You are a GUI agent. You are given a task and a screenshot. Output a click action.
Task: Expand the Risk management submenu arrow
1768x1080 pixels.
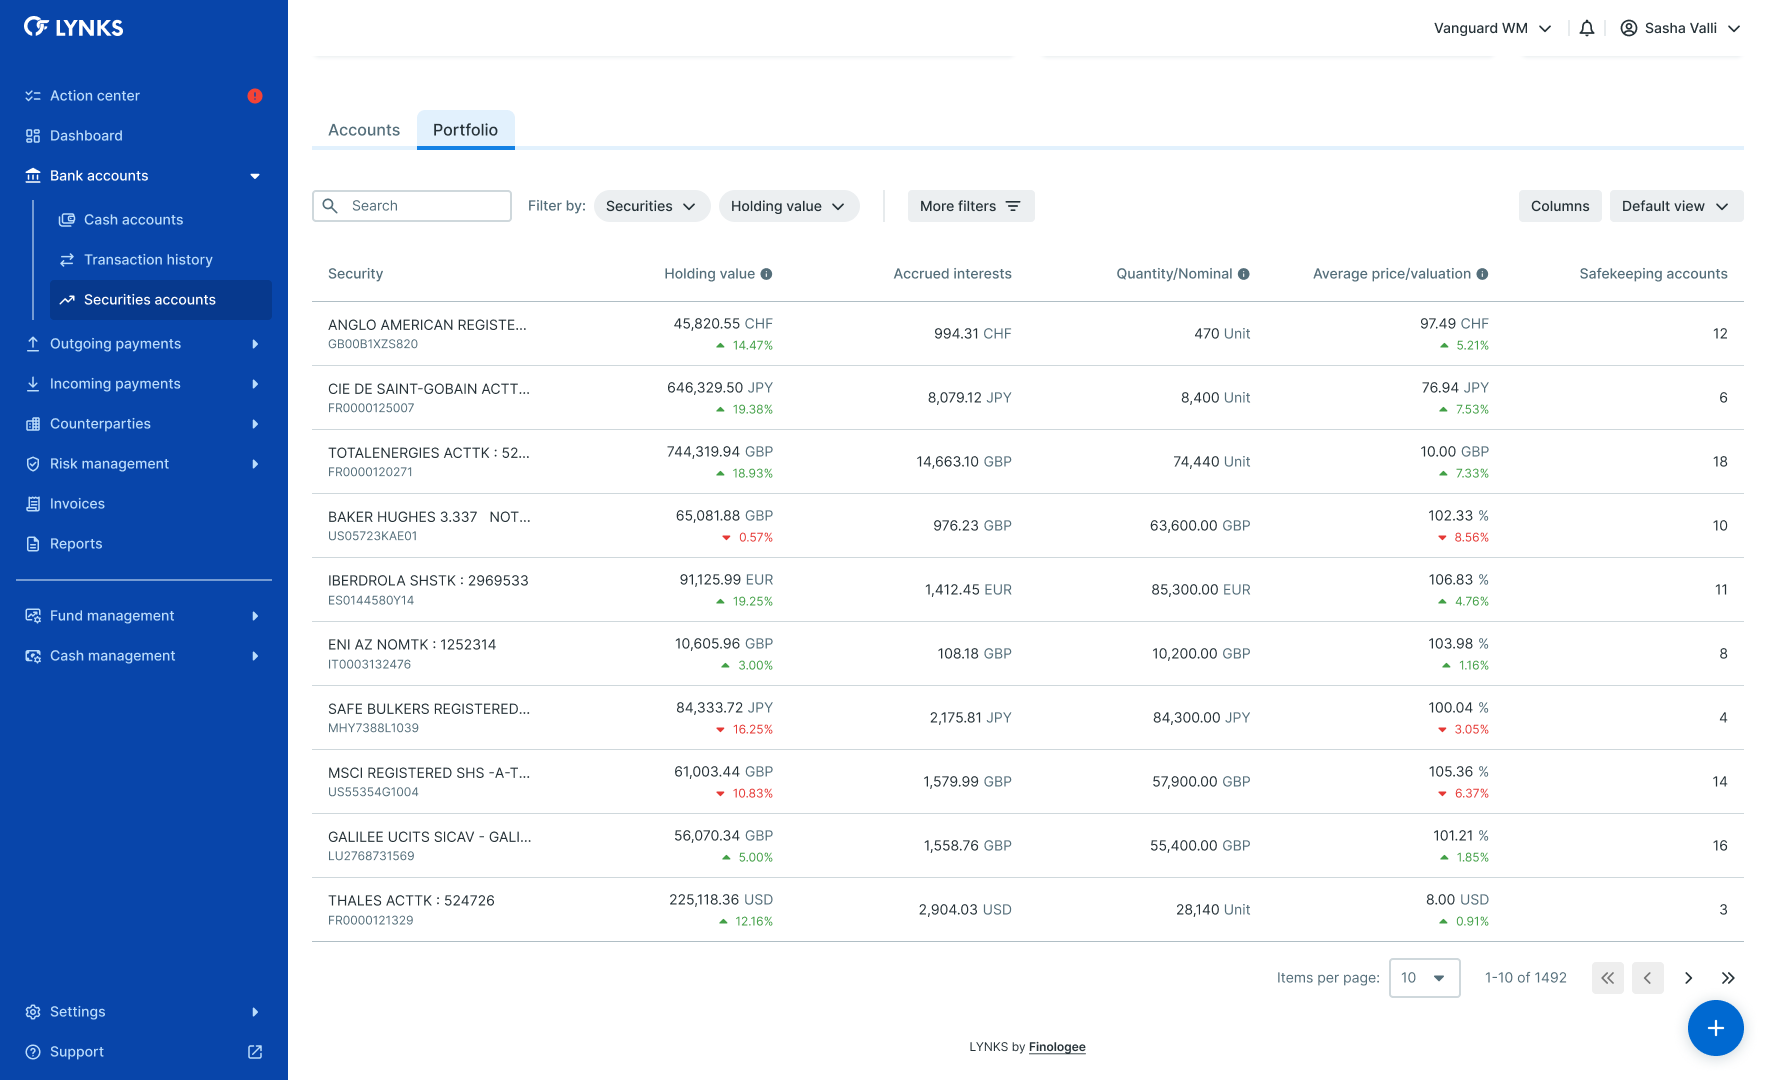pos(255,464)
